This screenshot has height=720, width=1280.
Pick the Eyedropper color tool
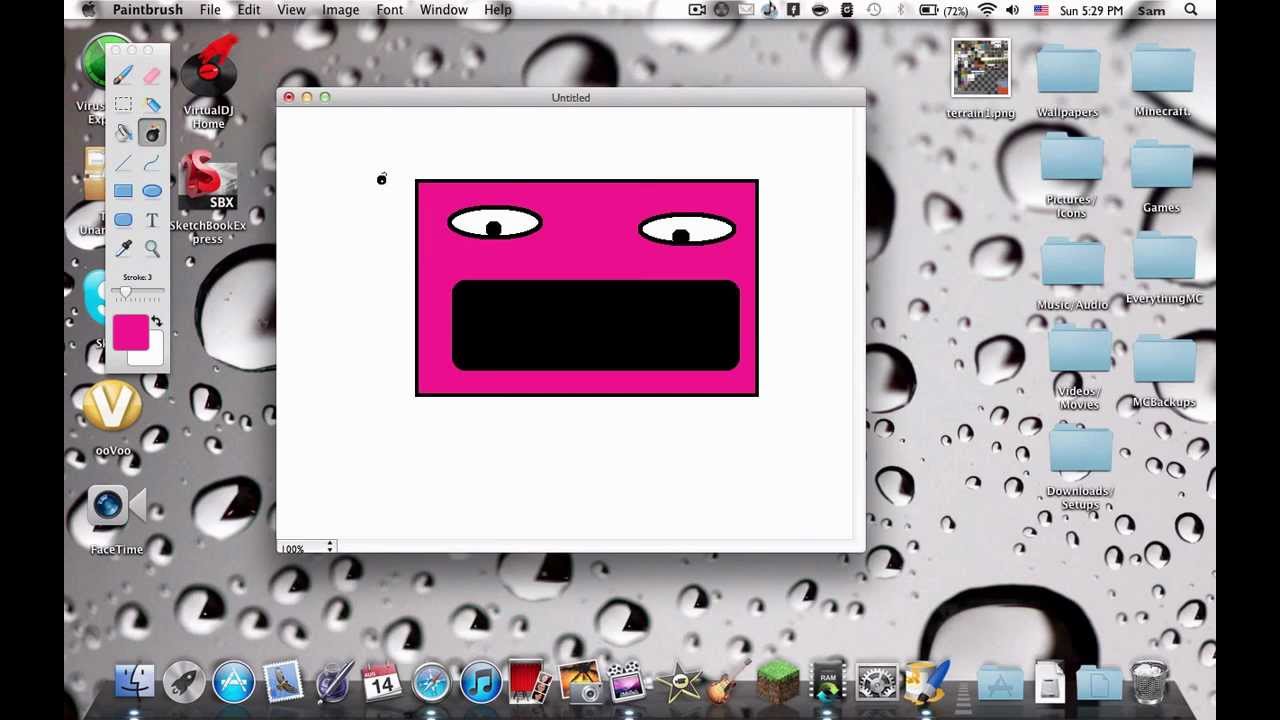point(123,248)
